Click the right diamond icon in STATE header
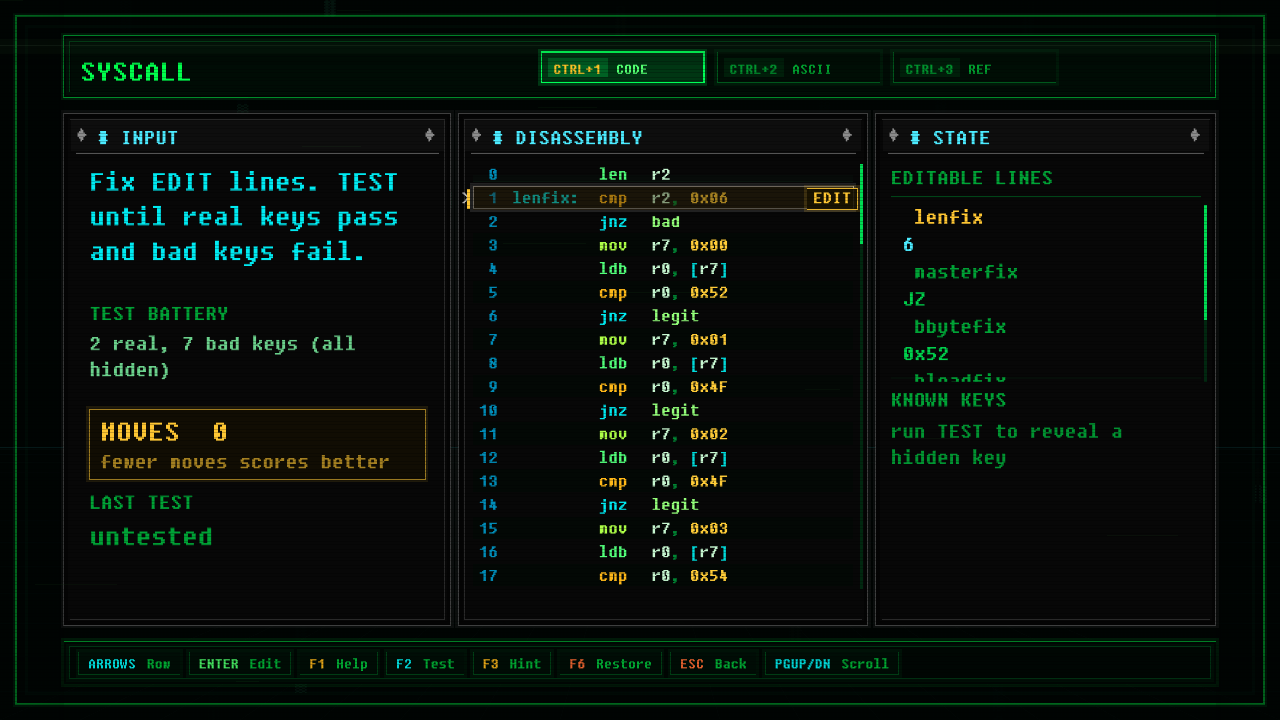Image resolution: width=1280 pixels, height=720 pixels. (x=1195, y=136)
